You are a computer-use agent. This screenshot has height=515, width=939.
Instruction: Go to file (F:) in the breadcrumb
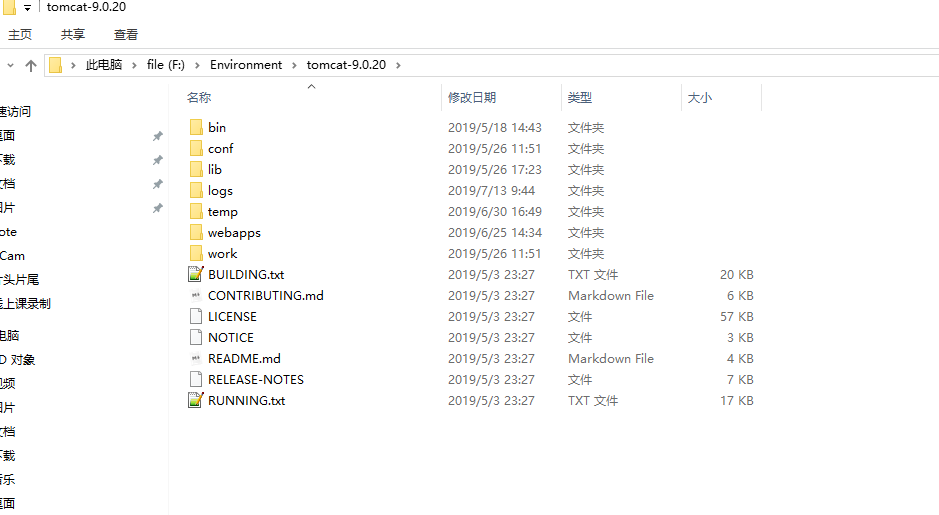(x=166, y=65)
